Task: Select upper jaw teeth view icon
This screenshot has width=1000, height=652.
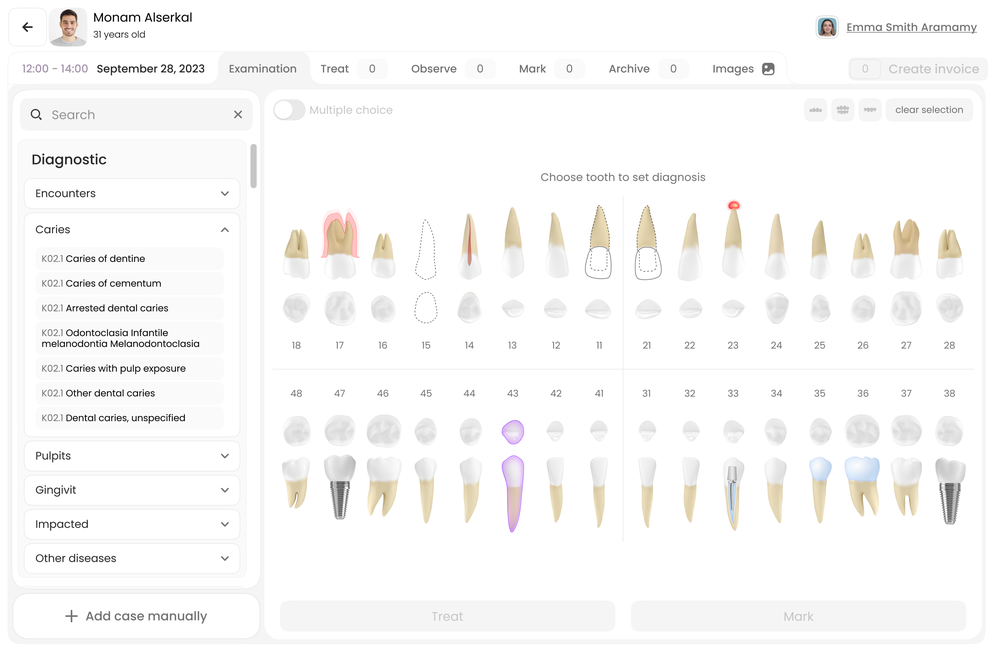Action: 816,110
